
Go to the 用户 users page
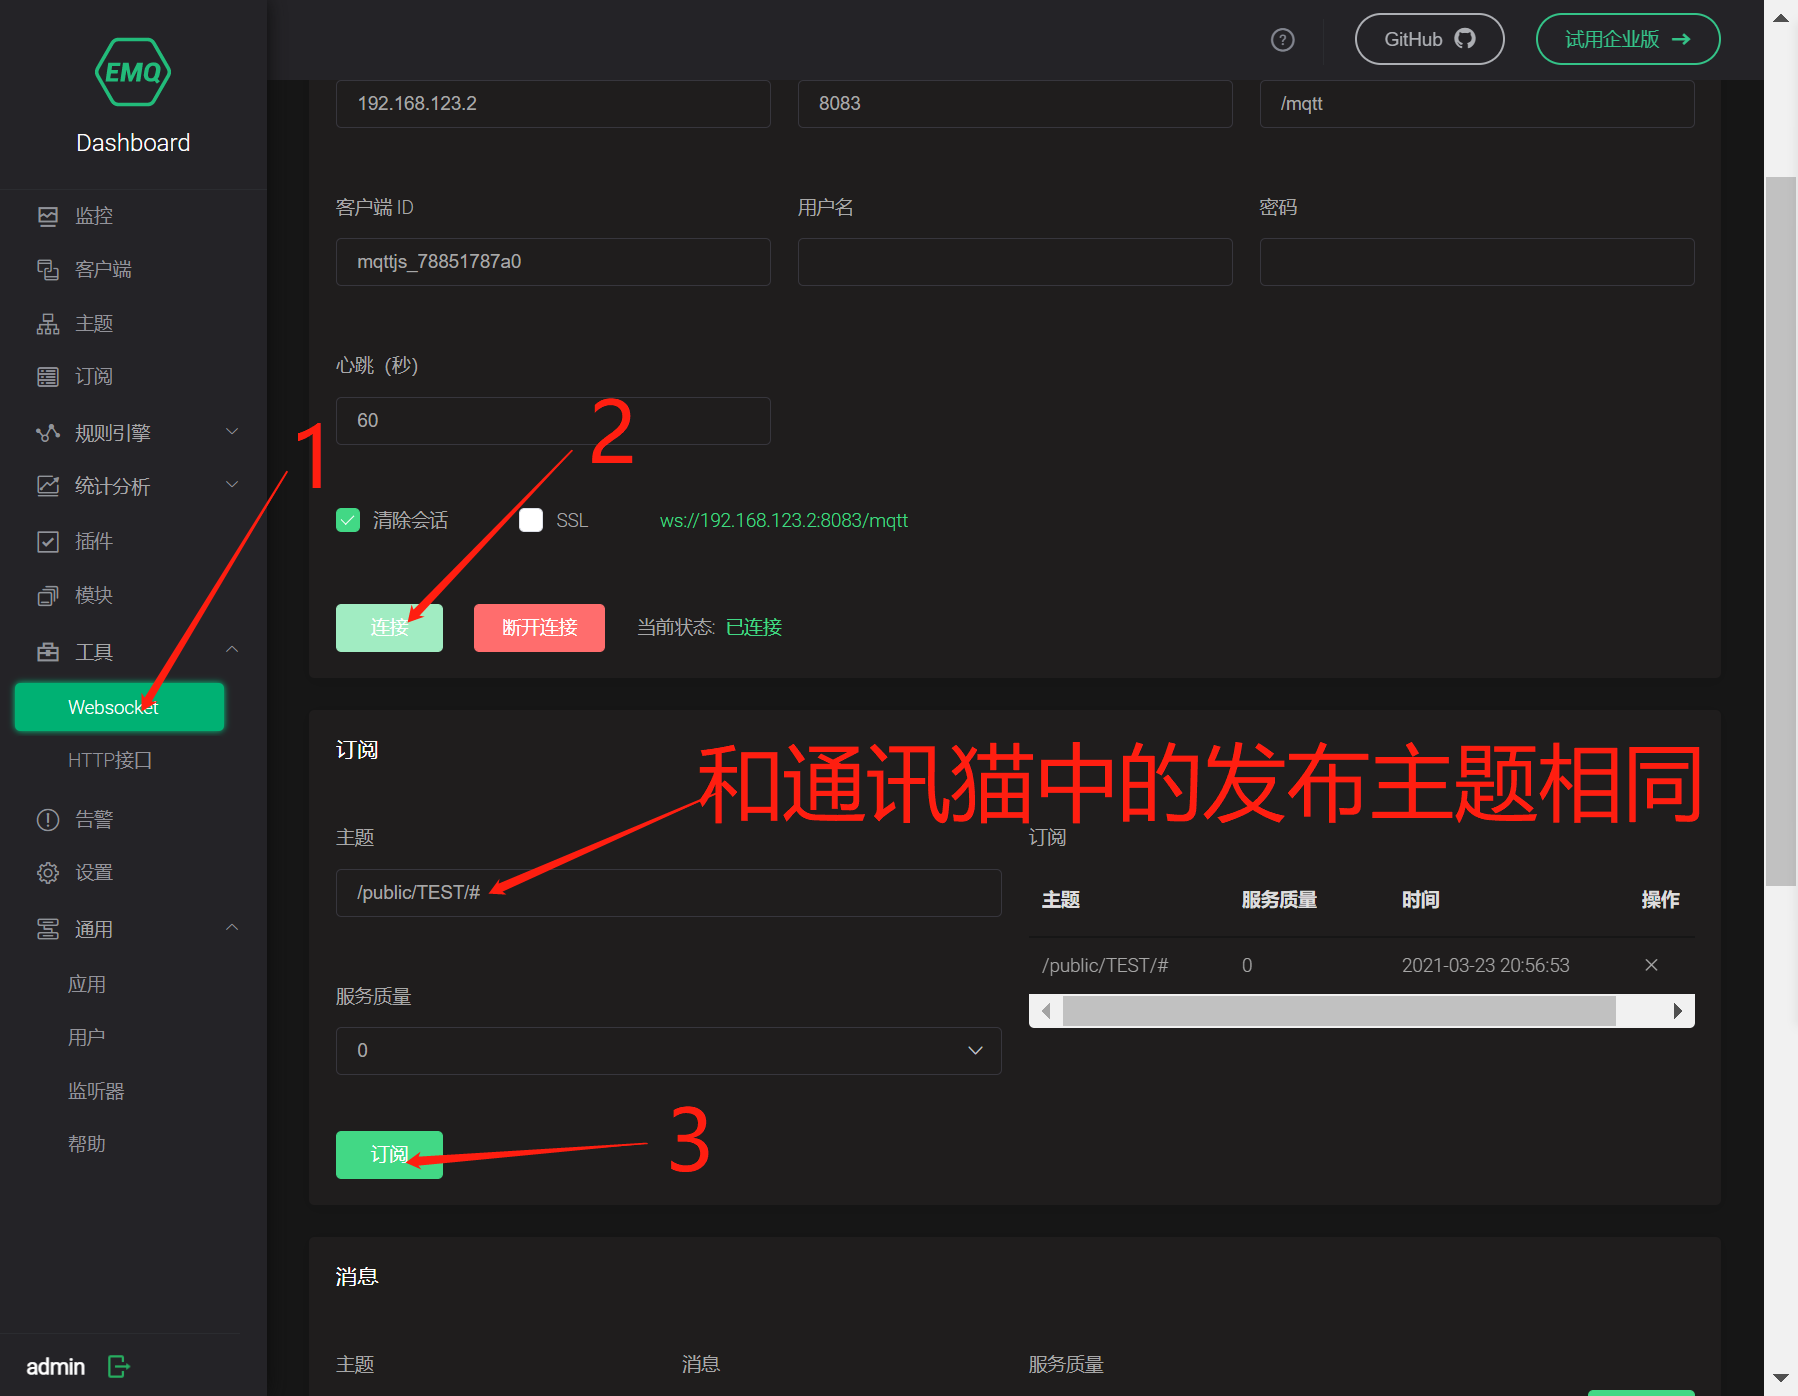point(87,1037)
